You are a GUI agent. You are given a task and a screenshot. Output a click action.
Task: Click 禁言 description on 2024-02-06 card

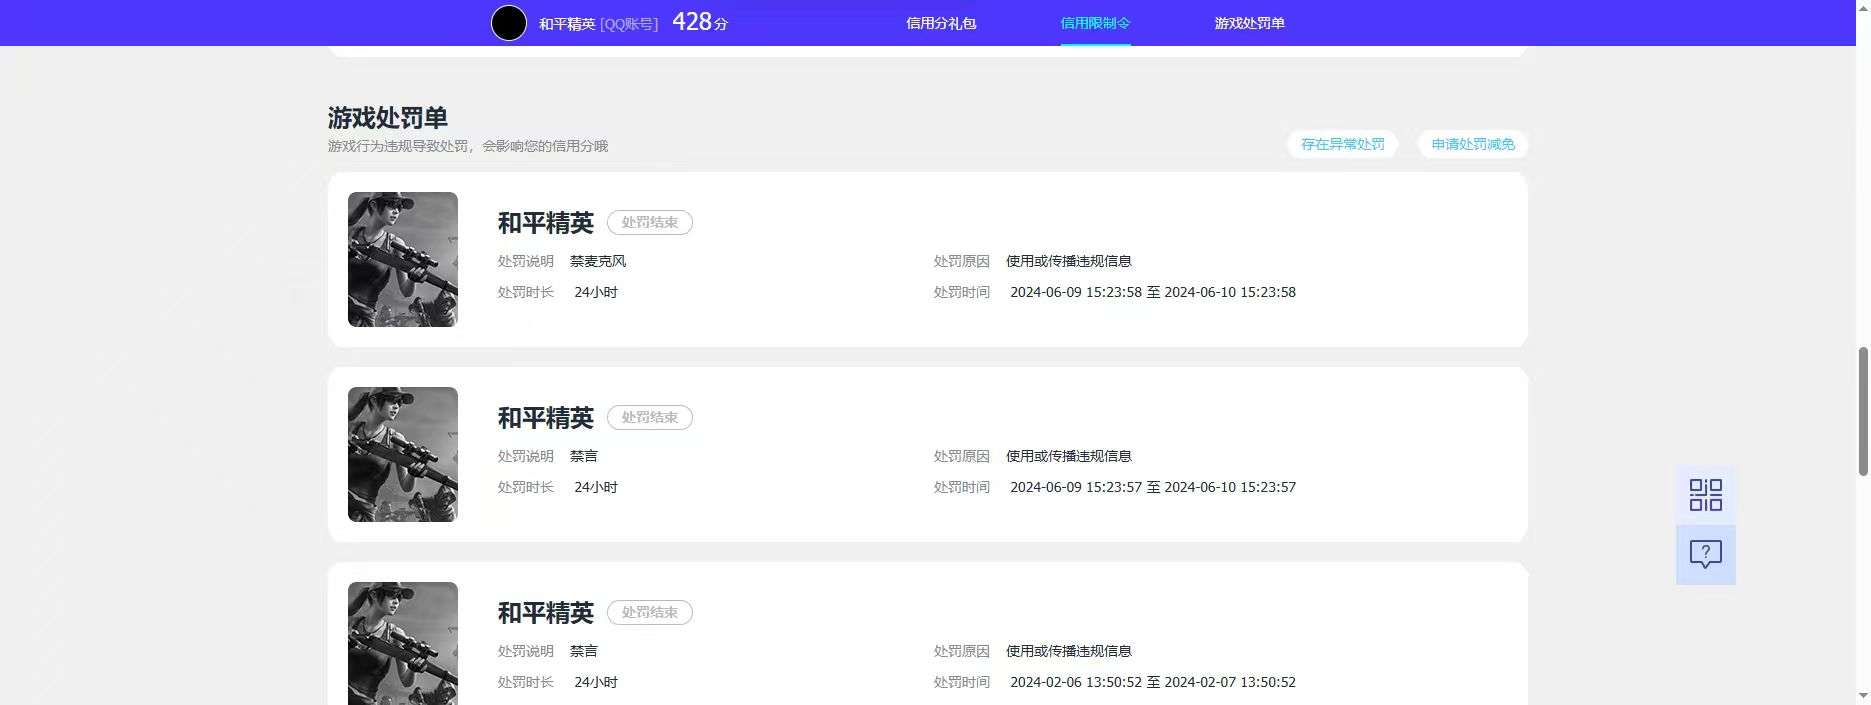click(584, 651)
